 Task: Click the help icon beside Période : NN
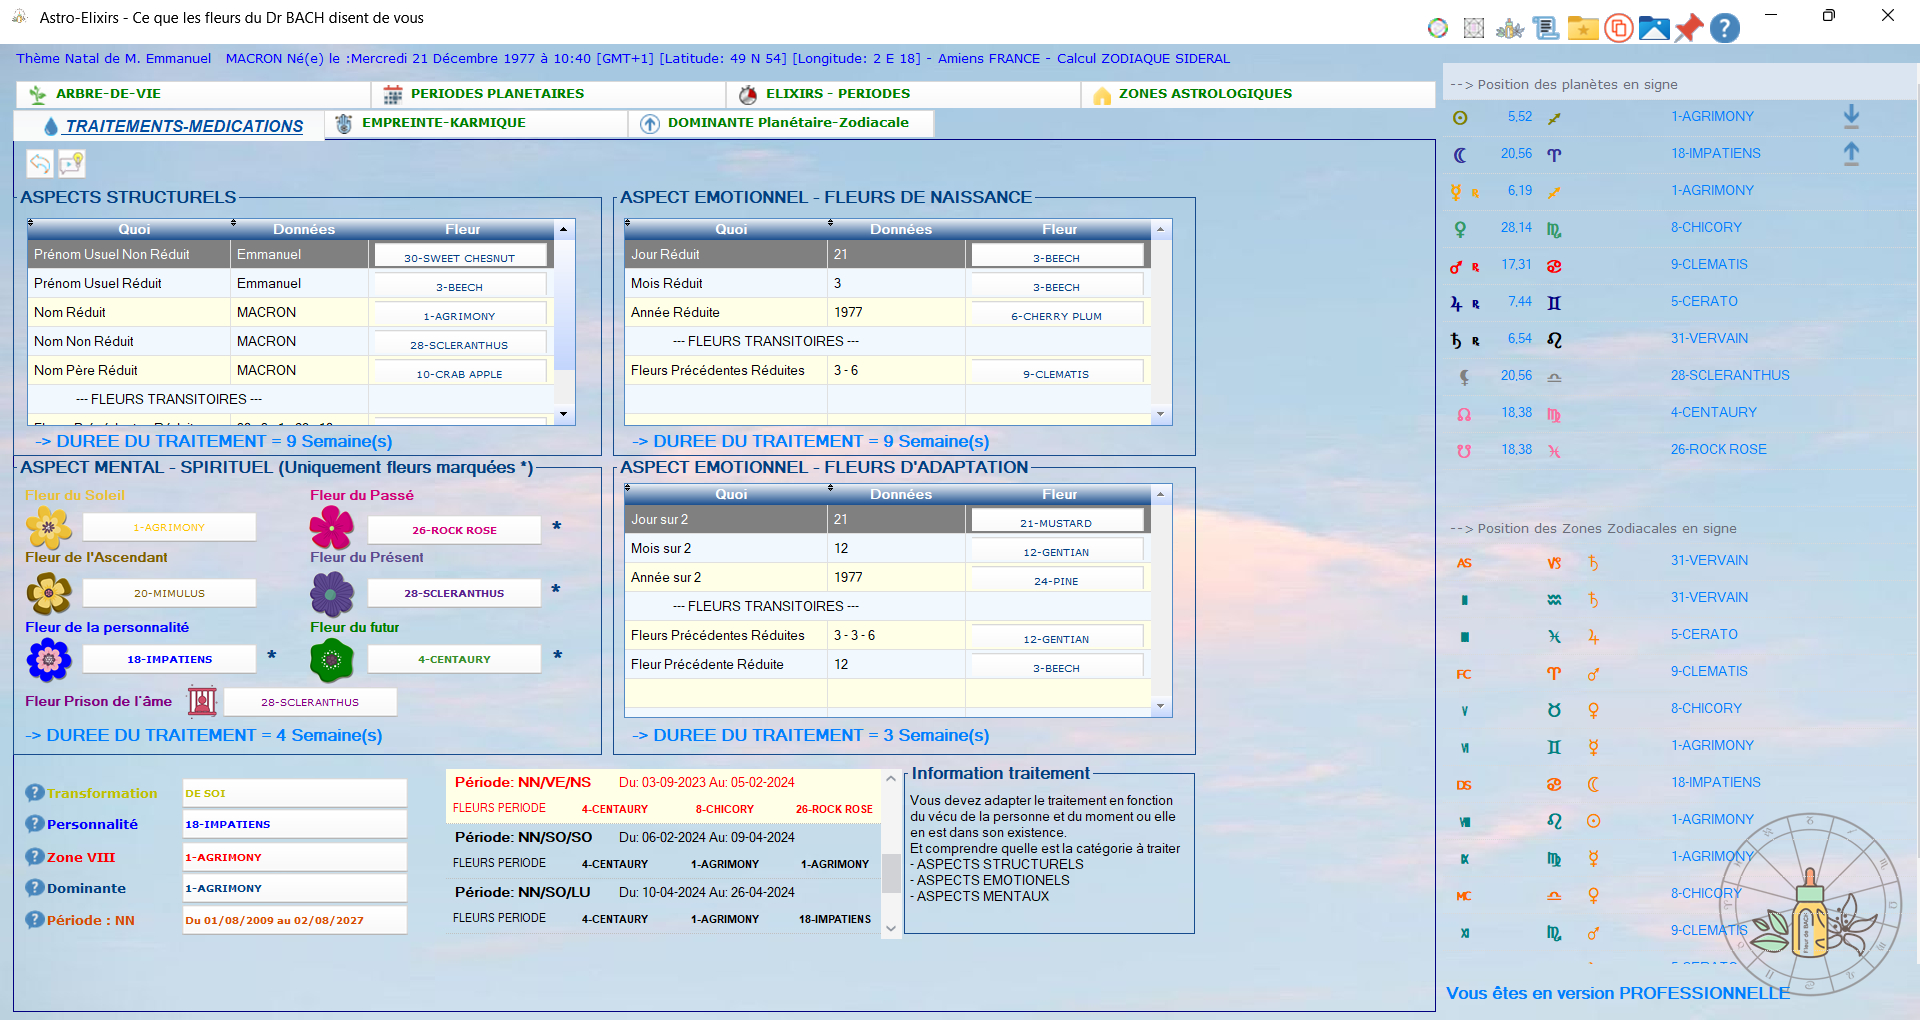pos(35,919)
